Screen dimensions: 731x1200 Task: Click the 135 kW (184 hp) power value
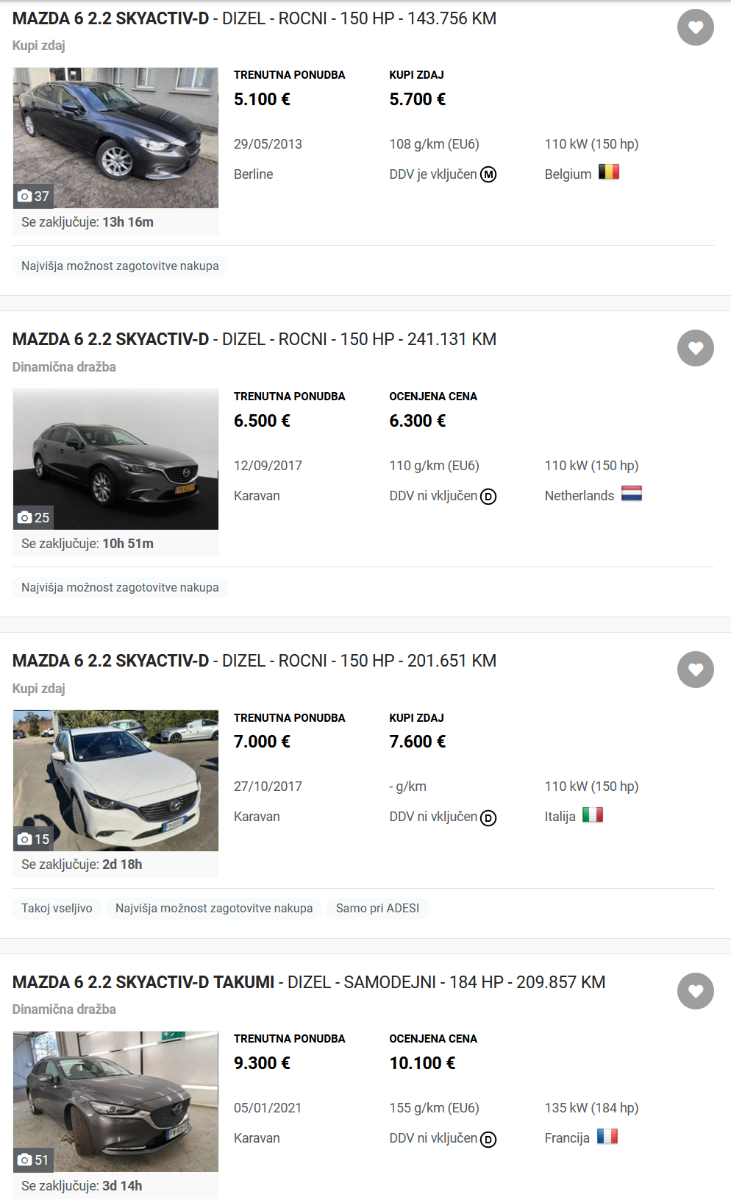click(592, 1108)
